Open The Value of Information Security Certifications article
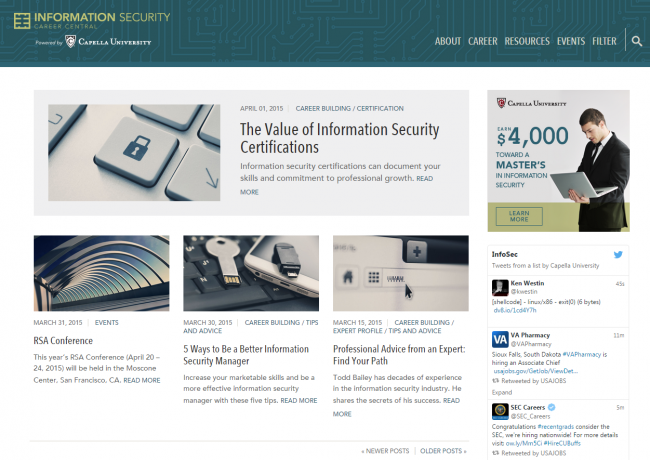This screenshot has width=650, height=460. (x=339, y=138)
